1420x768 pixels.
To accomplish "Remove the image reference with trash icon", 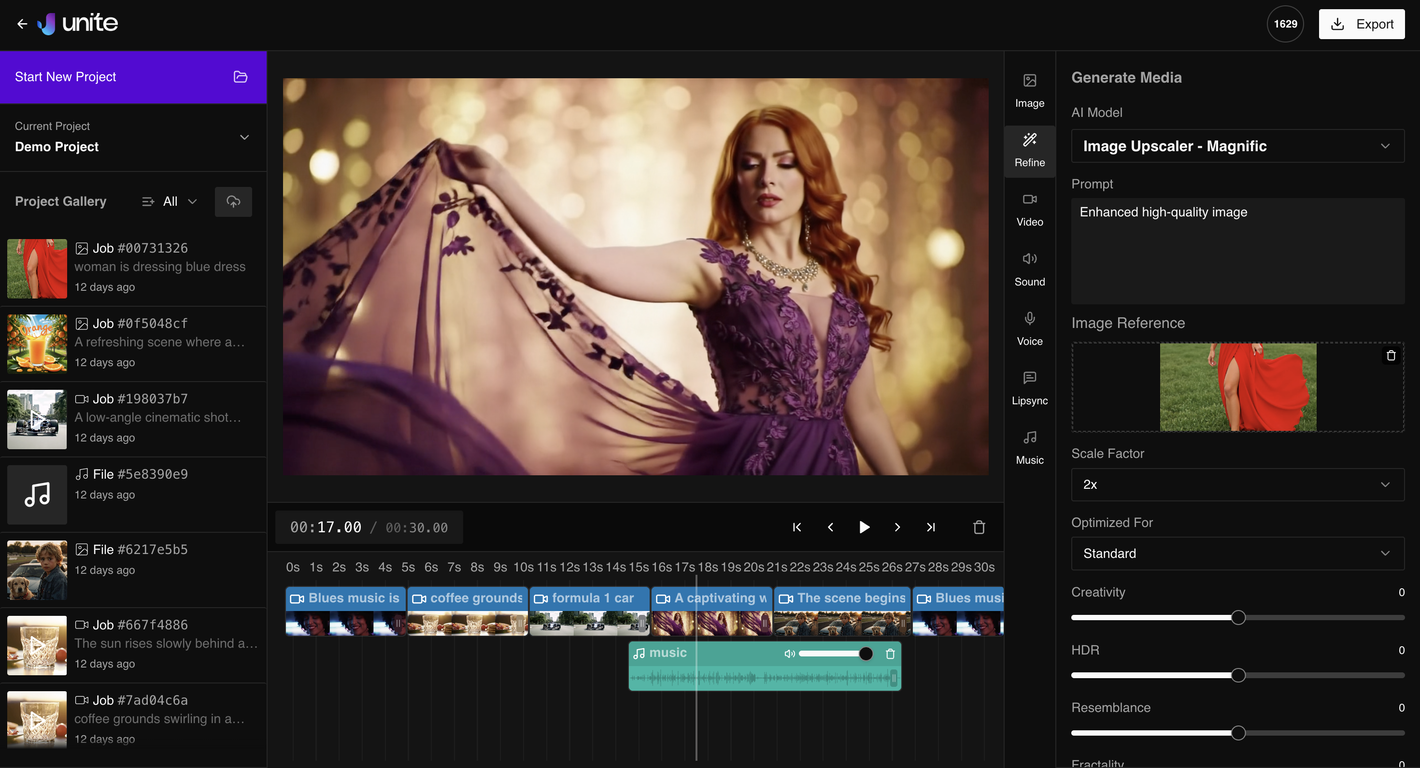I will pos(1390,356).
